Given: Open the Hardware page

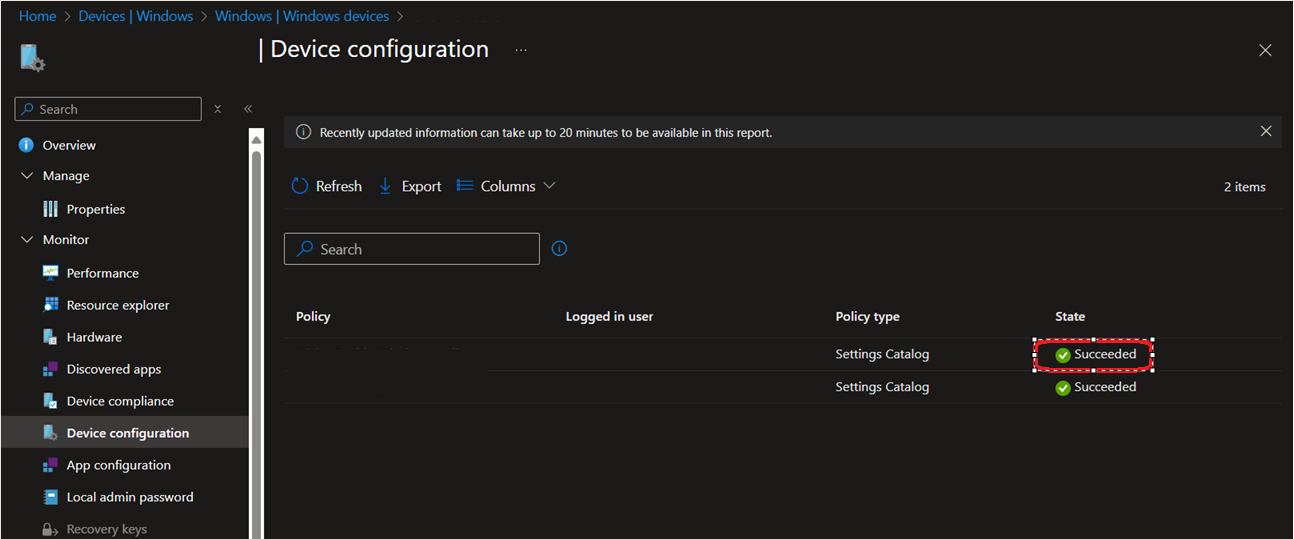Looking at the screenshot, I should click(94, 337).
